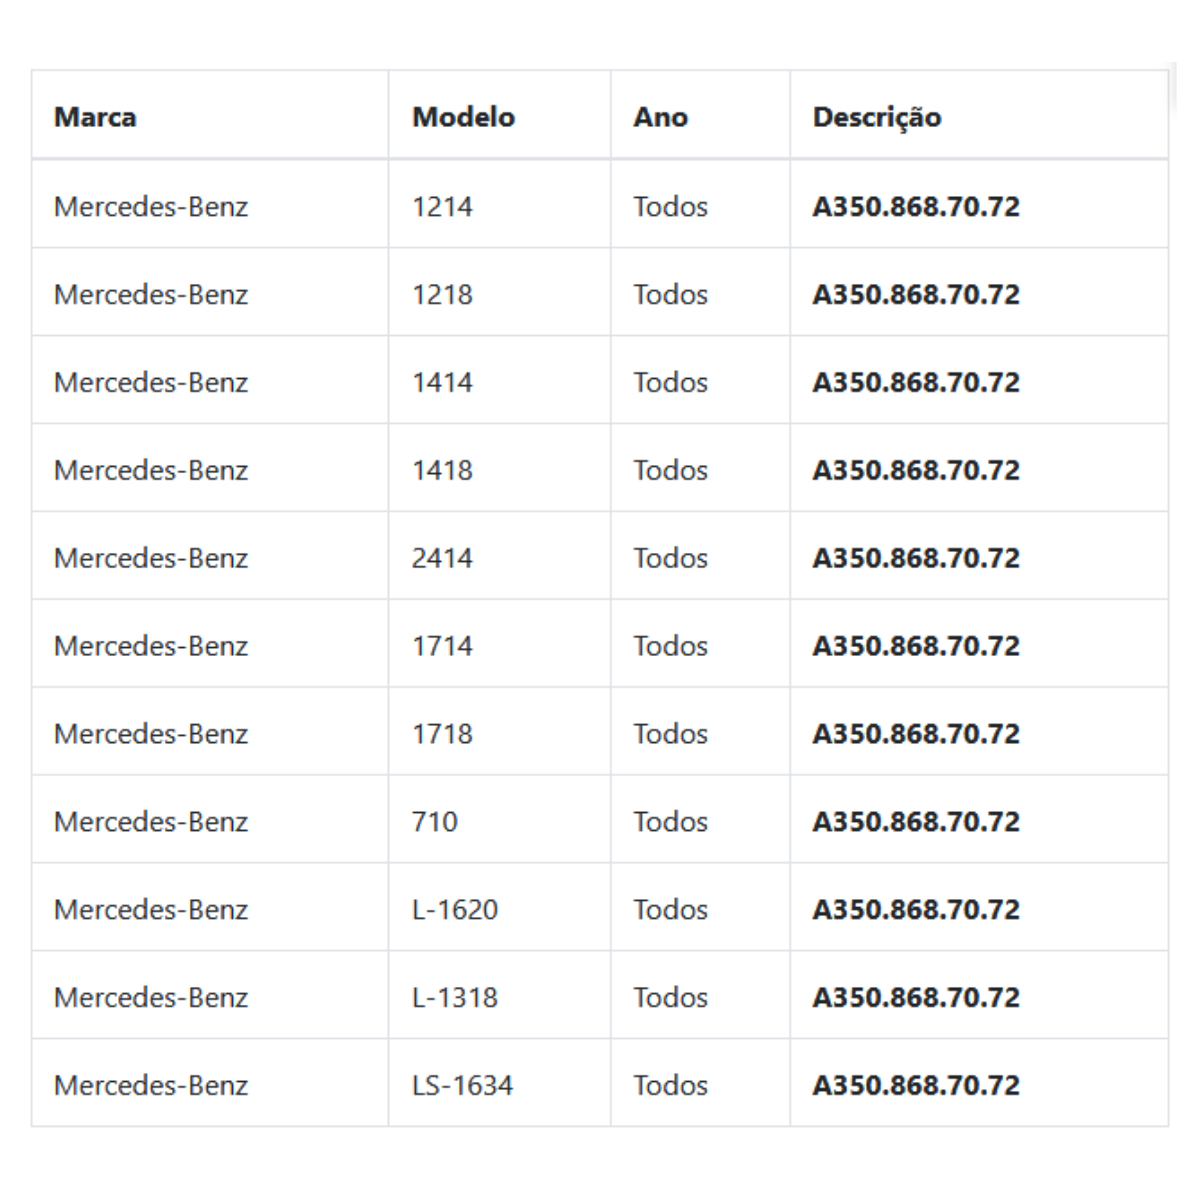Click Mercedes-Benz in the 1214 row
The height and width of the screenshot is (1200, 1200).
151,206
